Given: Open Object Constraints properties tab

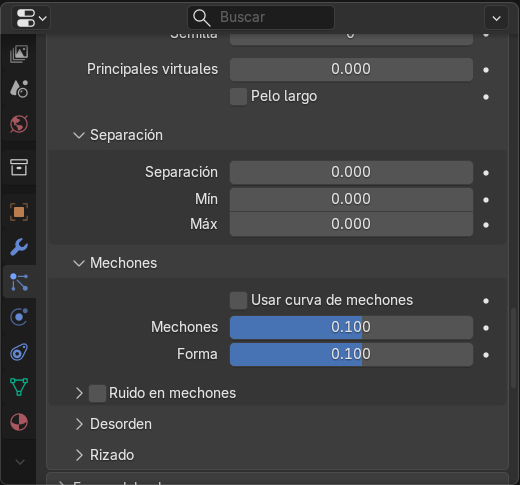Looking at the screenshot, I should 19,352.
